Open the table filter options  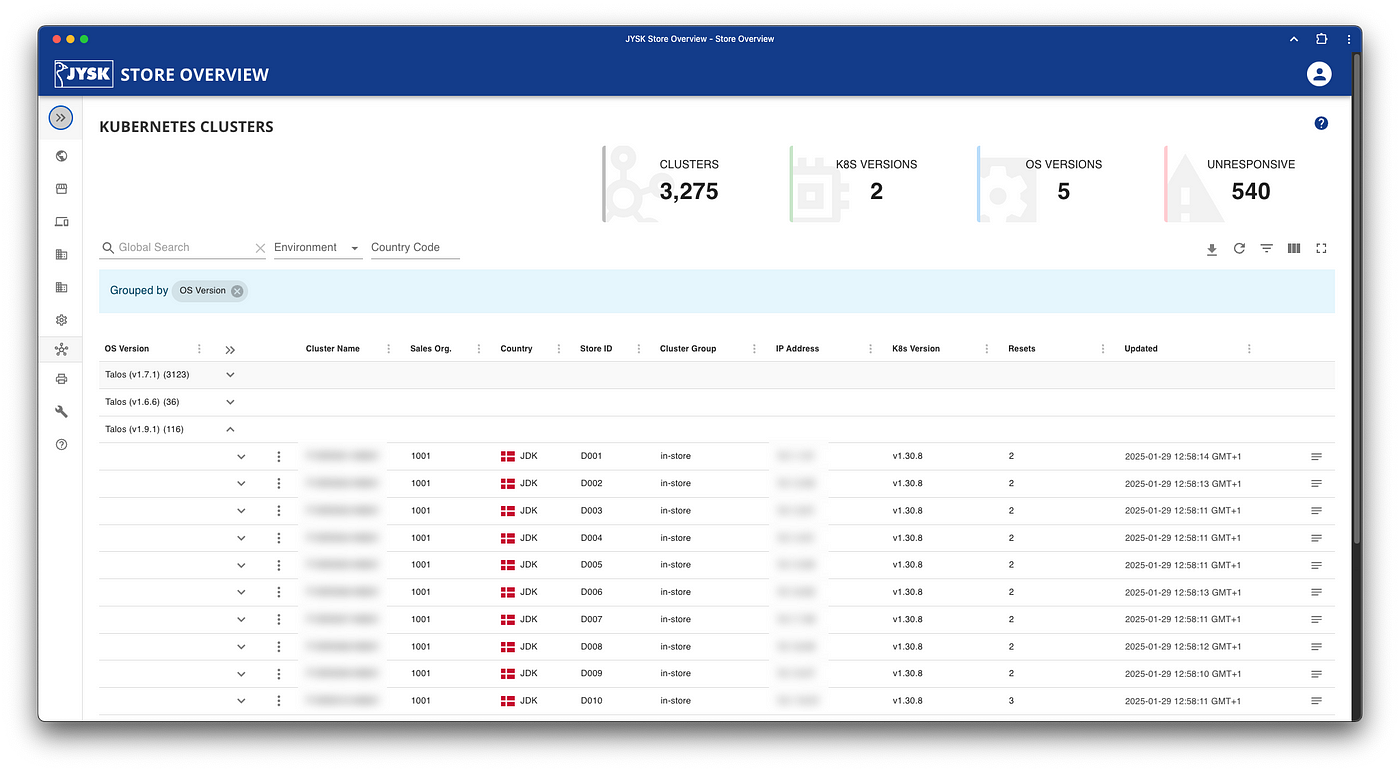click(x=1266, y=248)
